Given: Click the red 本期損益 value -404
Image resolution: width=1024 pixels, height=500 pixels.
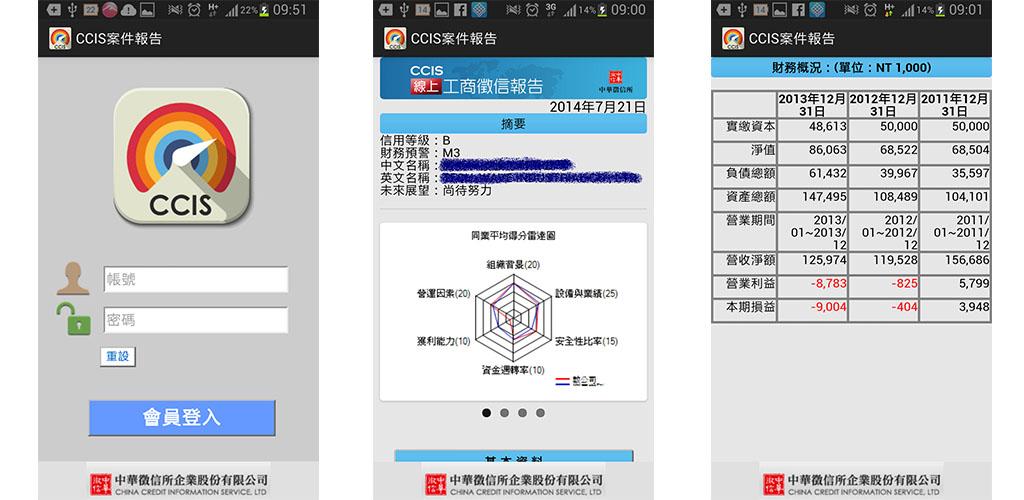Looking at the screenshot, I should (x=904, y=307).
